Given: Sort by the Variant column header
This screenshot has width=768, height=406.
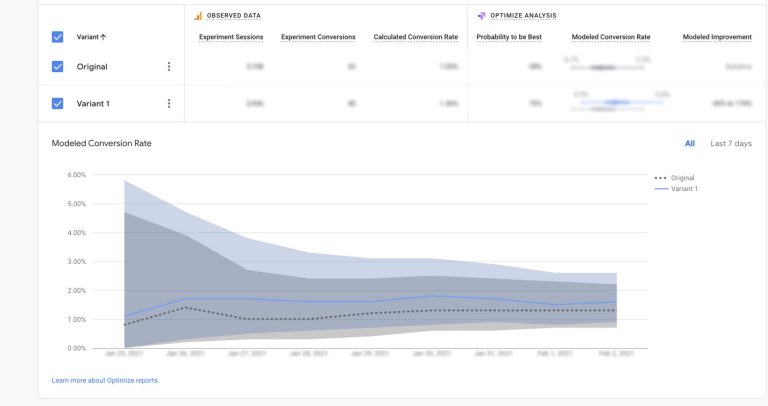Looking at the screenshot, I should click(88, 37).
